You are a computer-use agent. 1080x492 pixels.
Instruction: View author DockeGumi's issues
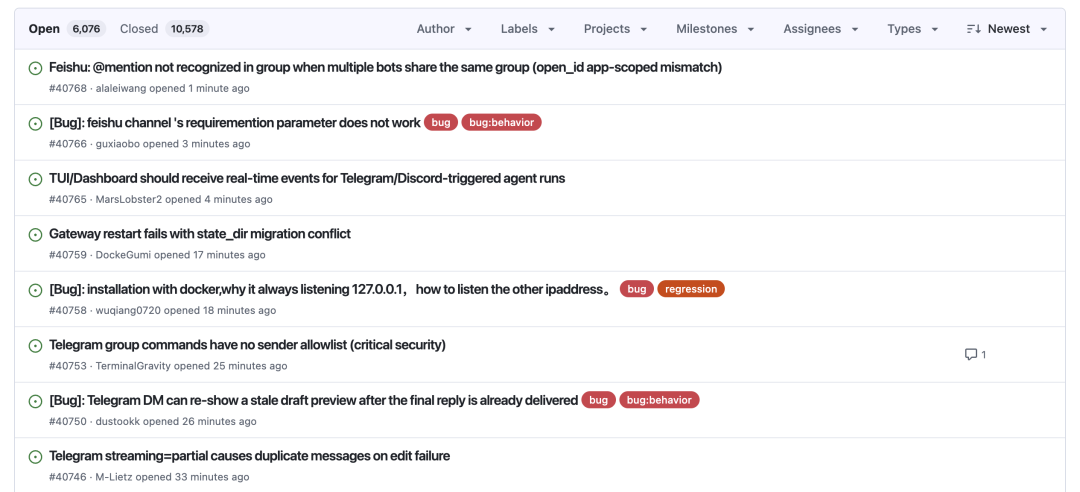pos(123,255)
